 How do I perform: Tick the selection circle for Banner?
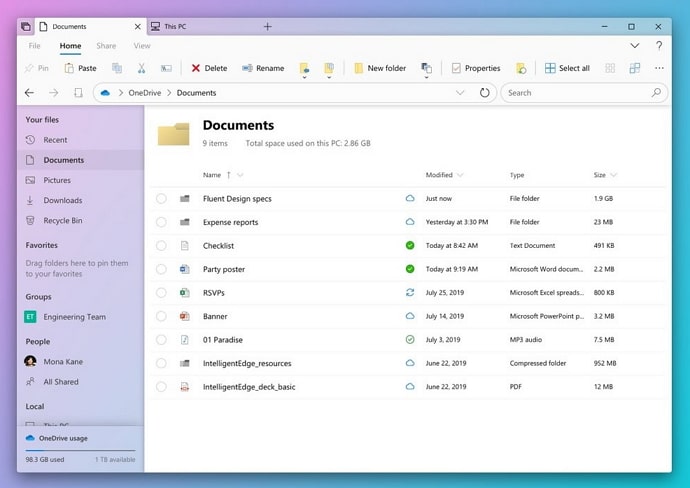[161, 316]
